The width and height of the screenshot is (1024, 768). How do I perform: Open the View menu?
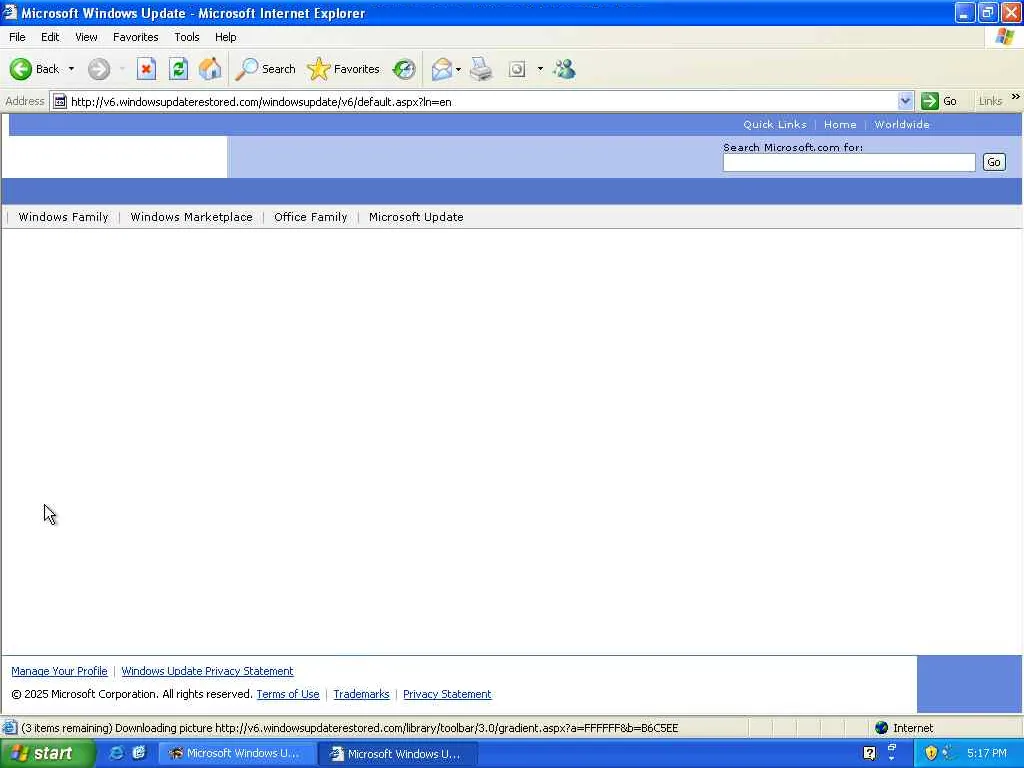(x=86, y=37)
